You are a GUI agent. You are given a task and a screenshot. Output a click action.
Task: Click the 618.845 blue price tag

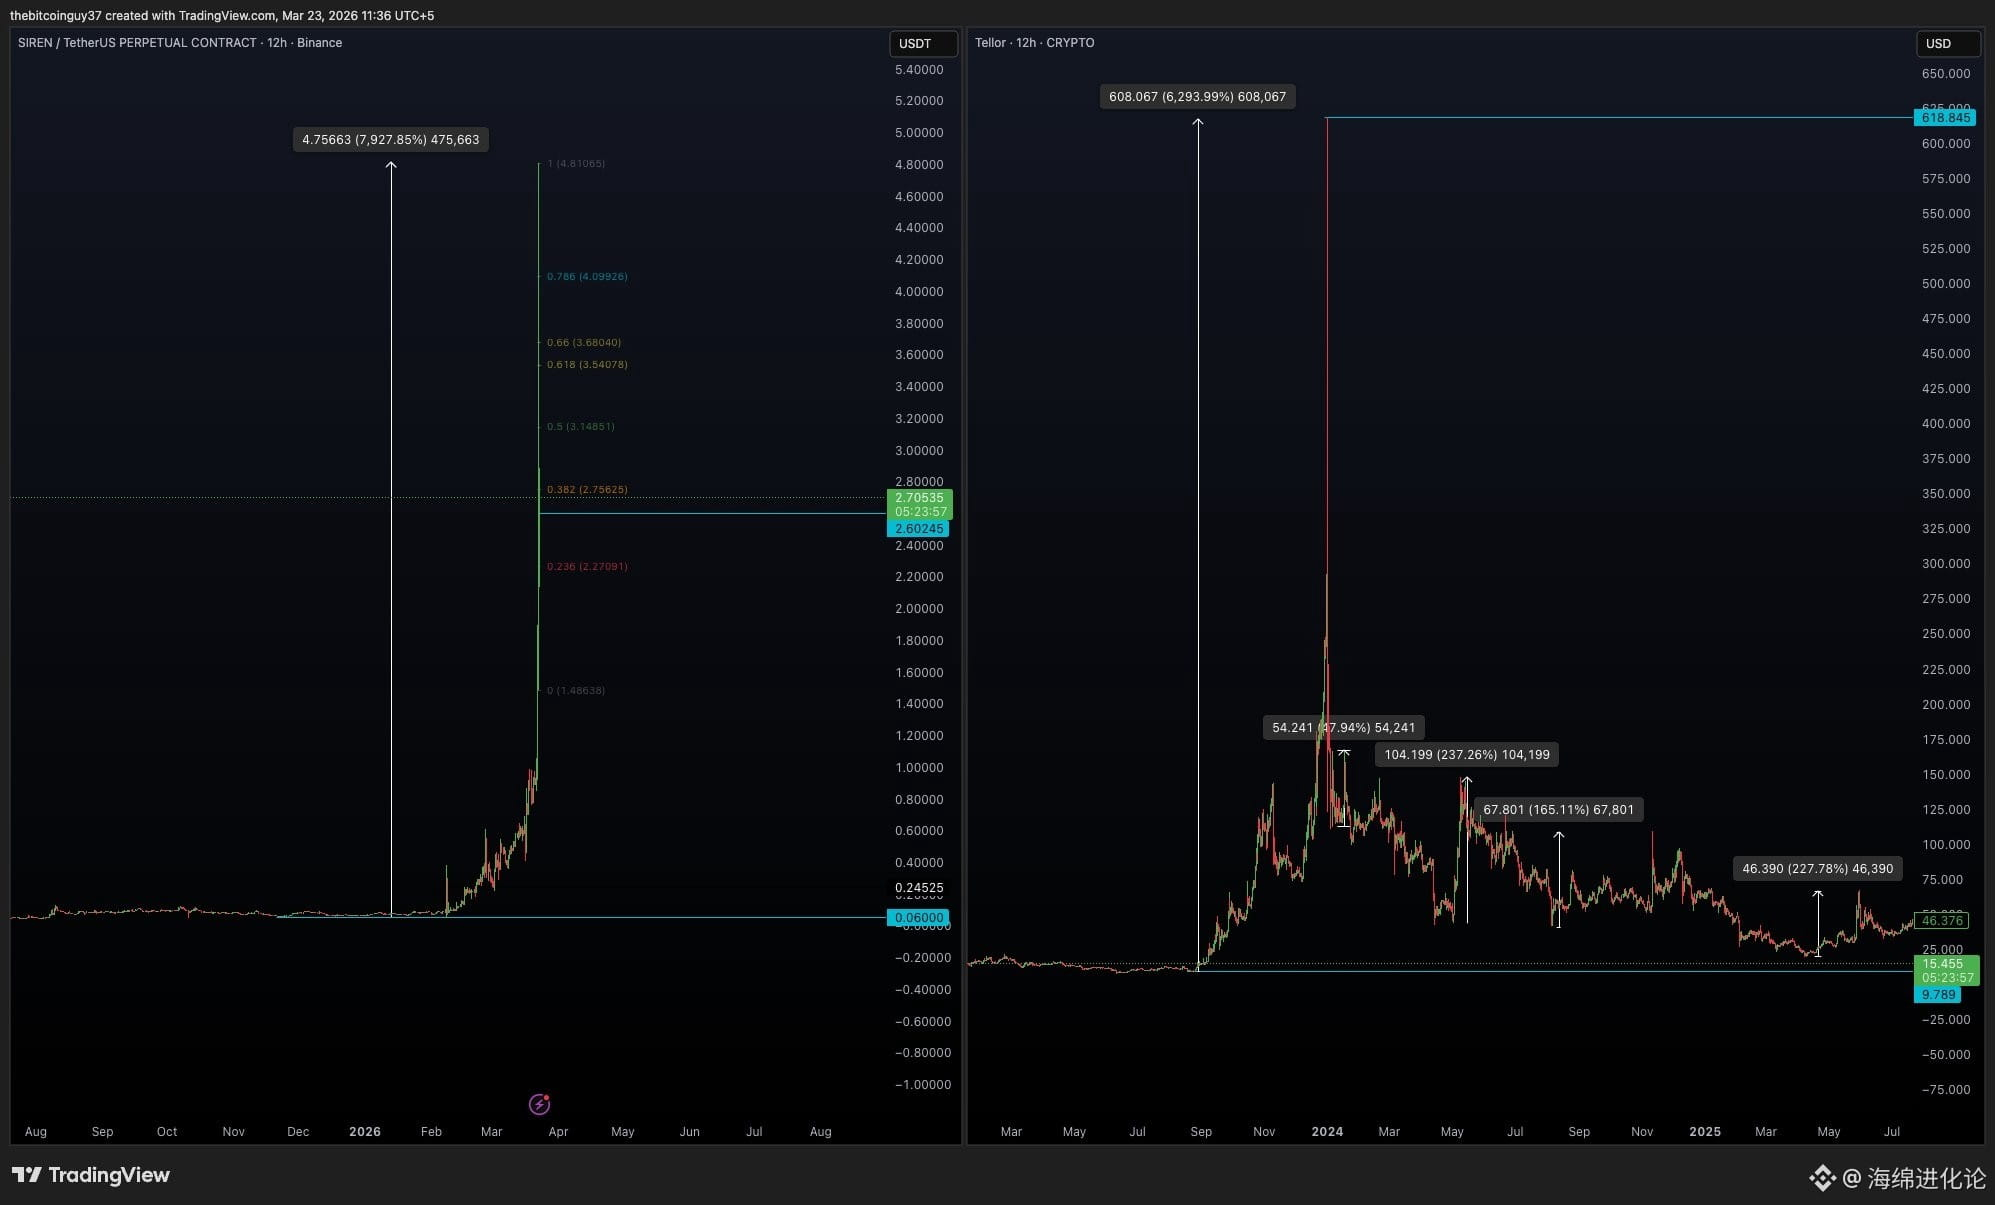click(x=1945, y=118)
